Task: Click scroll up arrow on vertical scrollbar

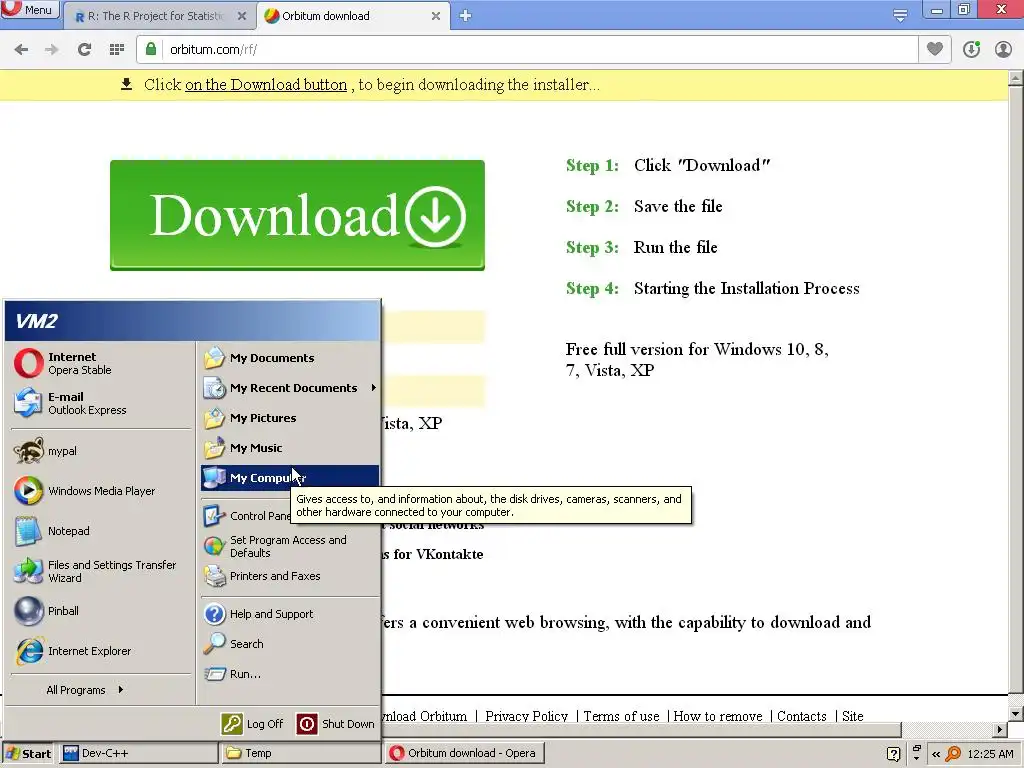Action: pos(1016,78)
